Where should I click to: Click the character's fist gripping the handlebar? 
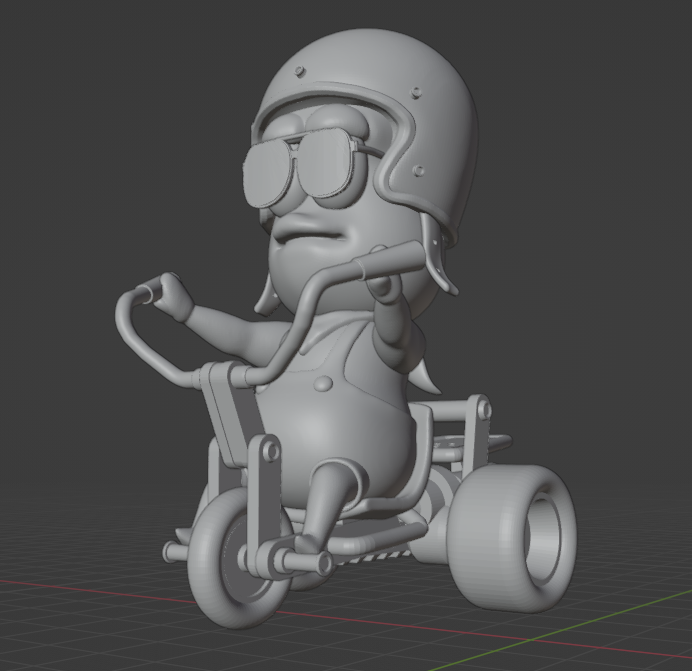coord(176,297)
